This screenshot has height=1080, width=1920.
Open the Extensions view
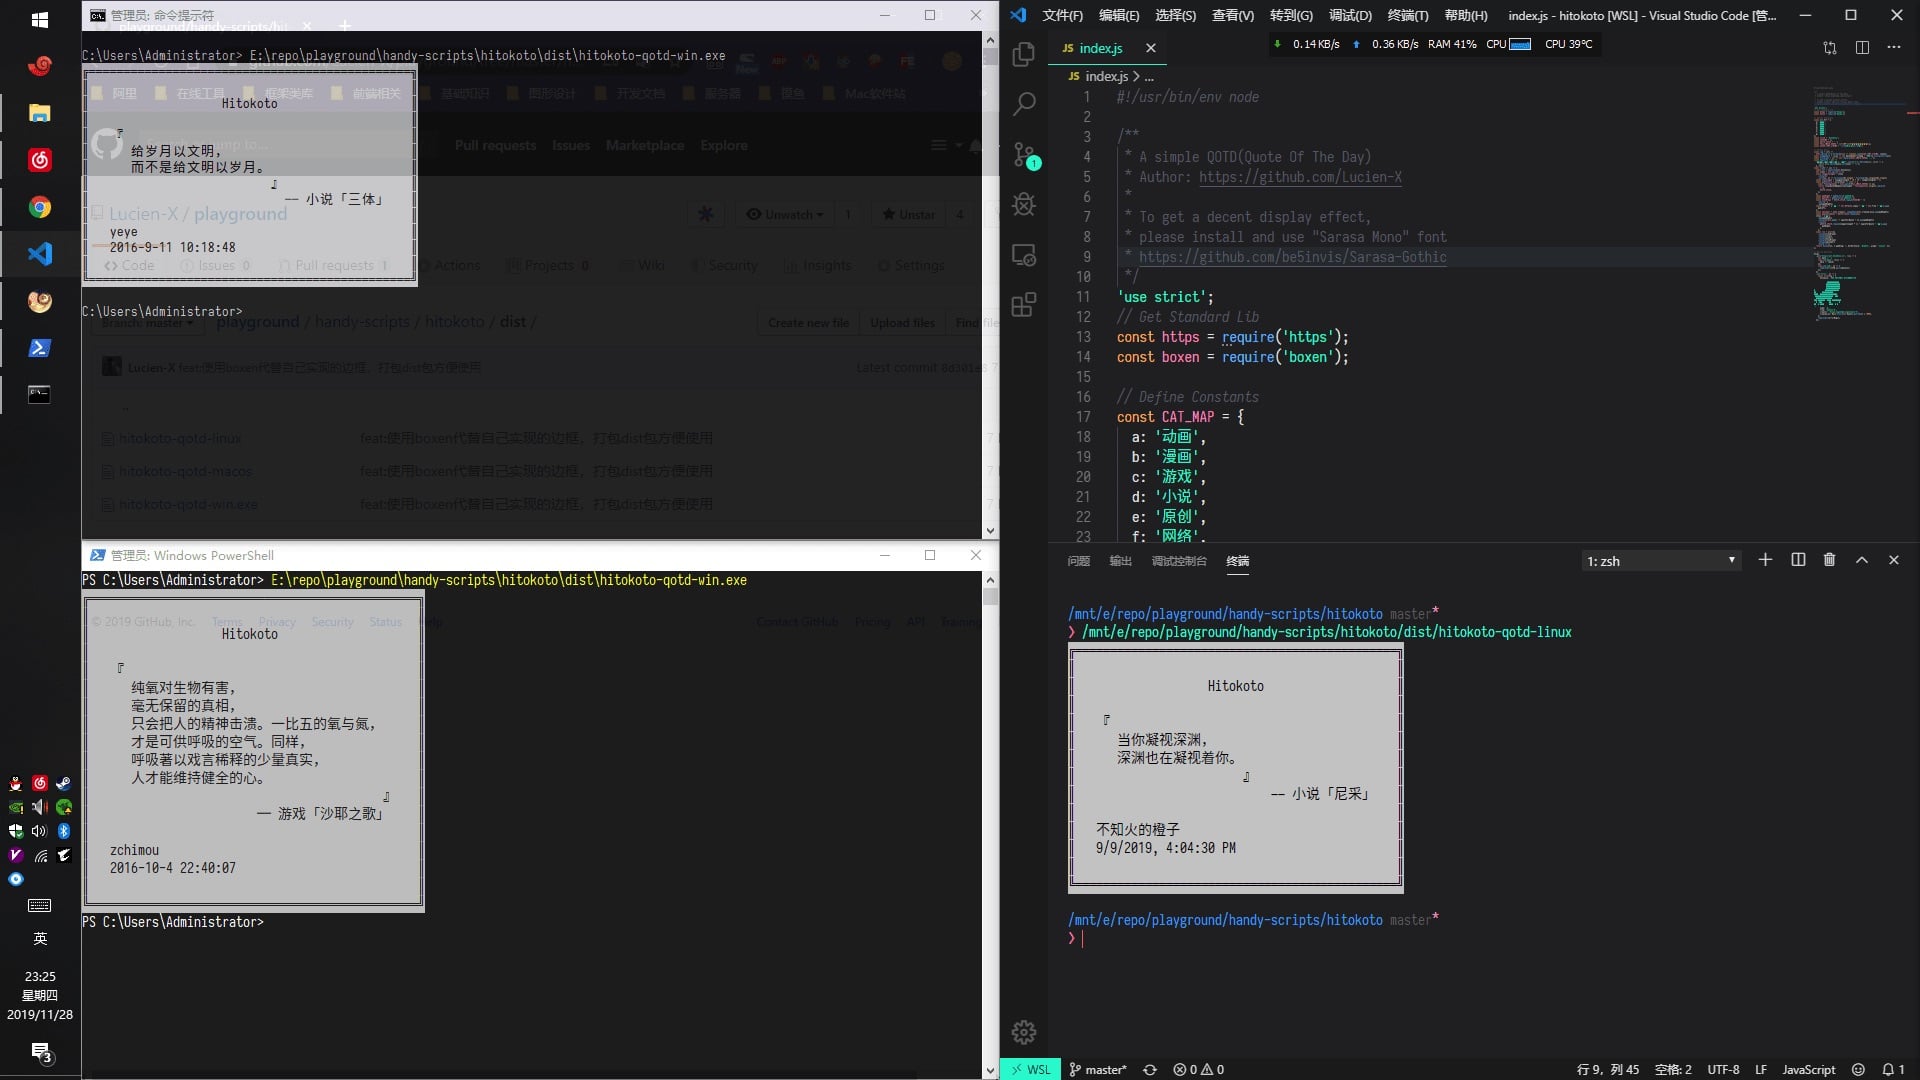click(x=1024, y=305)
